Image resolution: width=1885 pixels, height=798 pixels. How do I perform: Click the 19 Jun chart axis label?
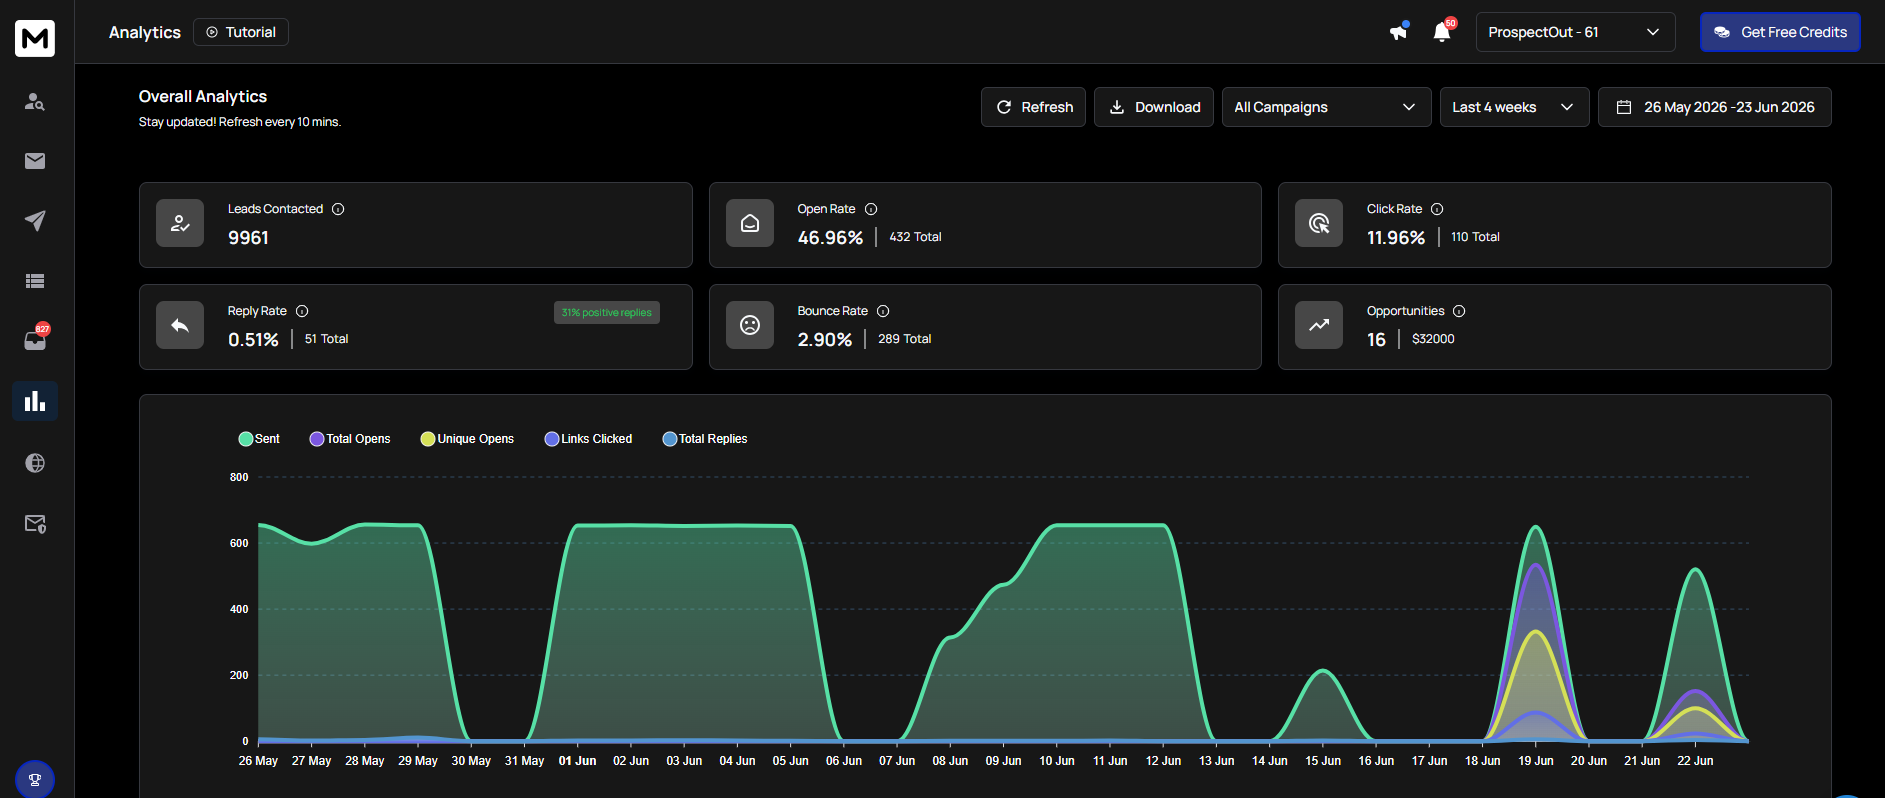(1535, 761)
